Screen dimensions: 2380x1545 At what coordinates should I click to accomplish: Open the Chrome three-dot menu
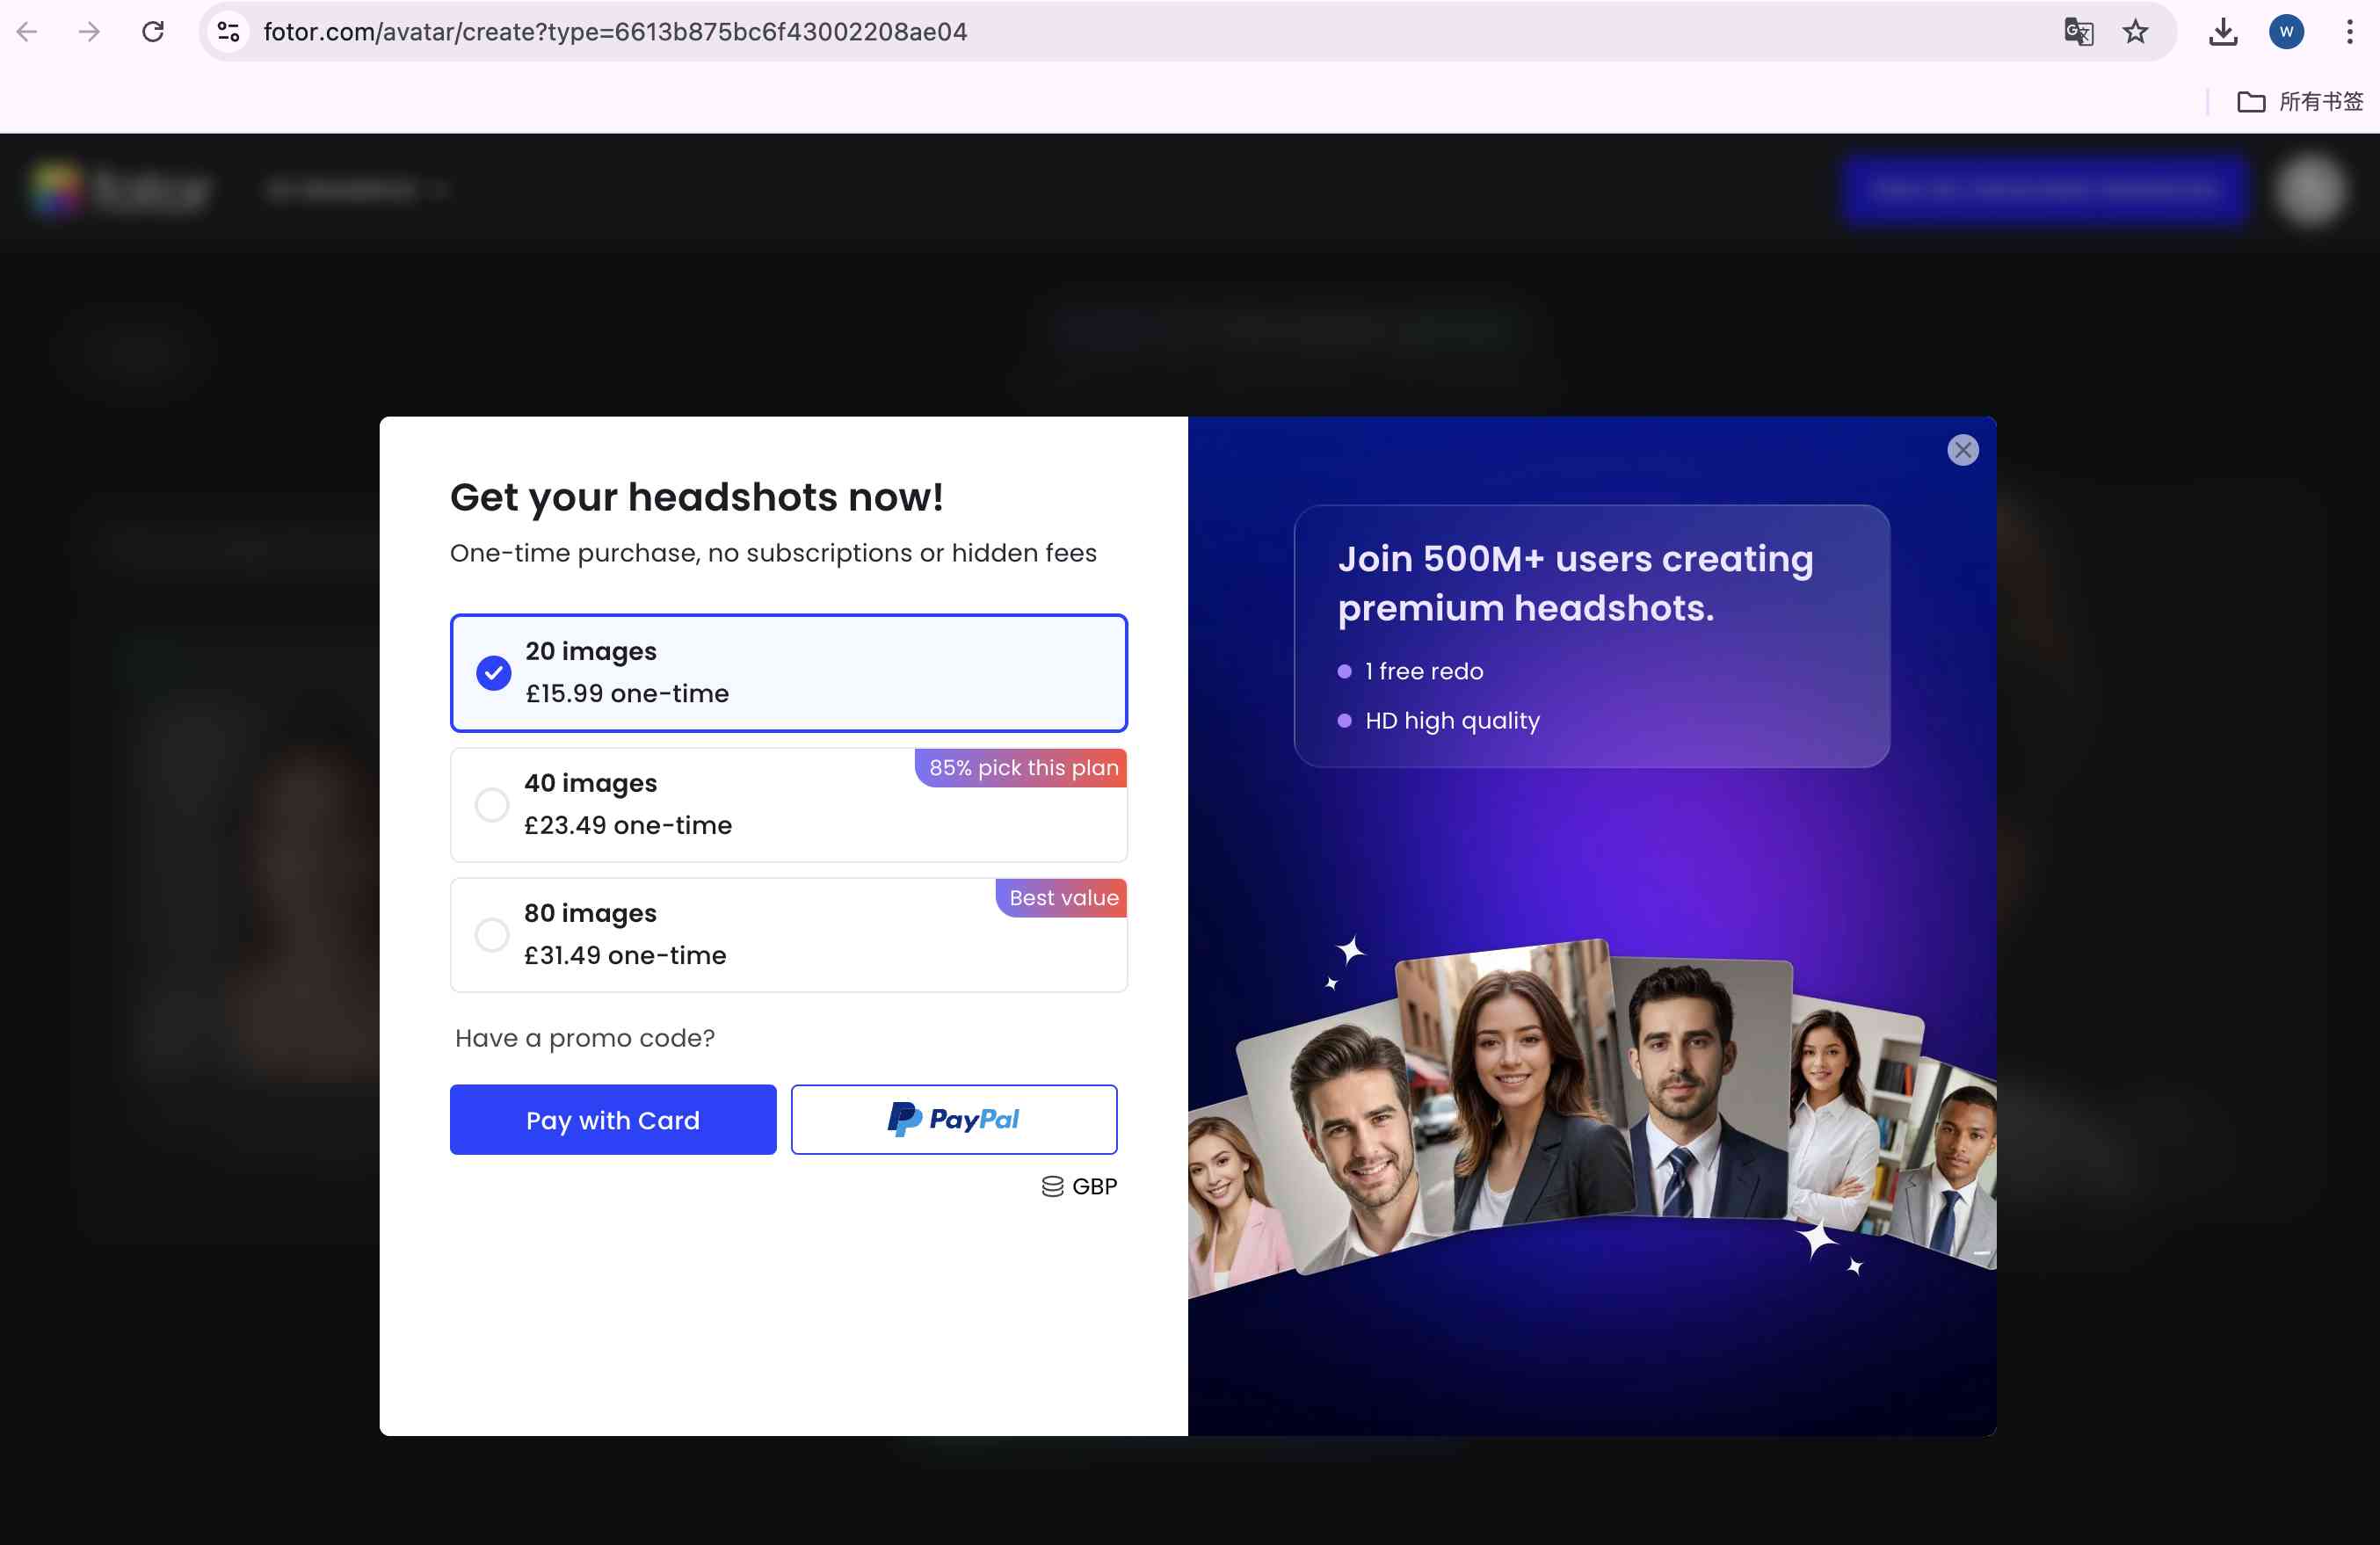coord(2349,32)
